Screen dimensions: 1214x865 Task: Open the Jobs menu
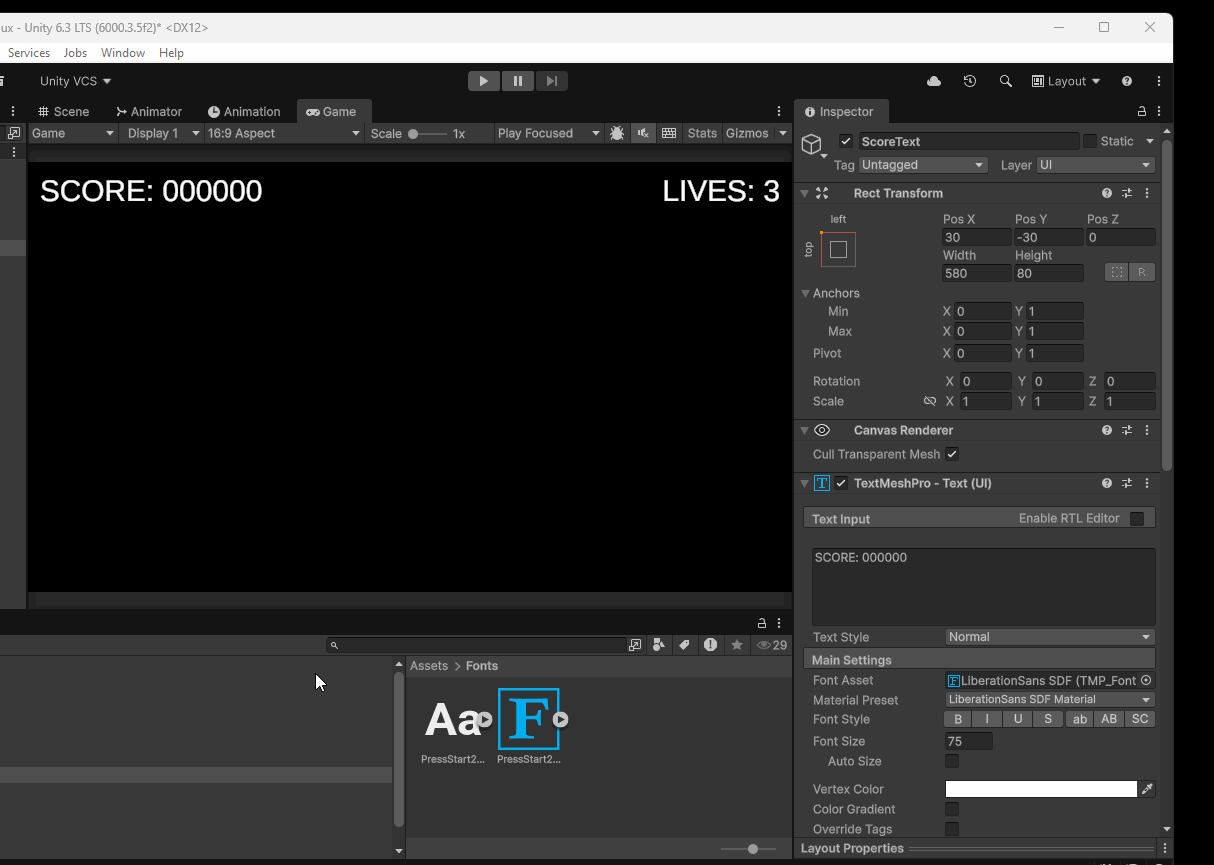(x=75, y=53)
